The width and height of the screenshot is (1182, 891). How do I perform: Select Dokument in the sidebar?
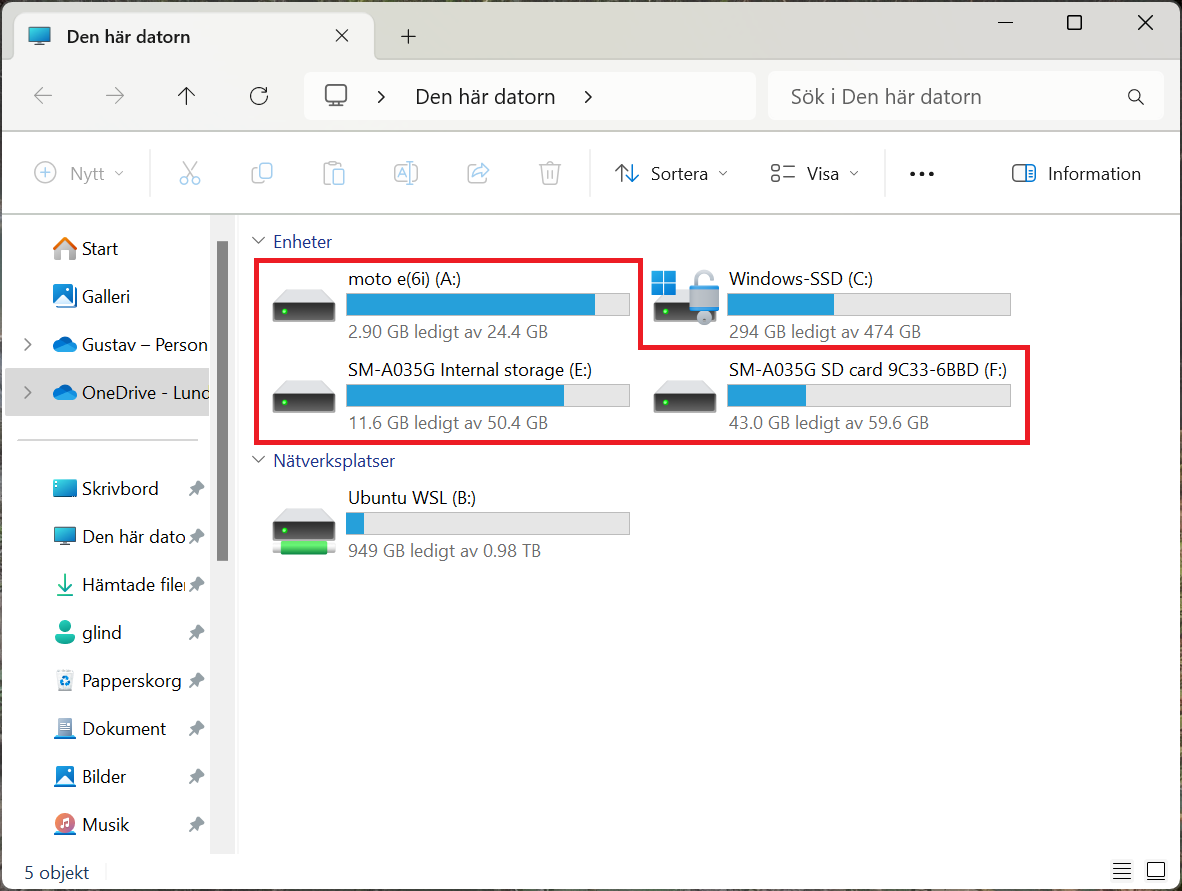coord(124,729)
